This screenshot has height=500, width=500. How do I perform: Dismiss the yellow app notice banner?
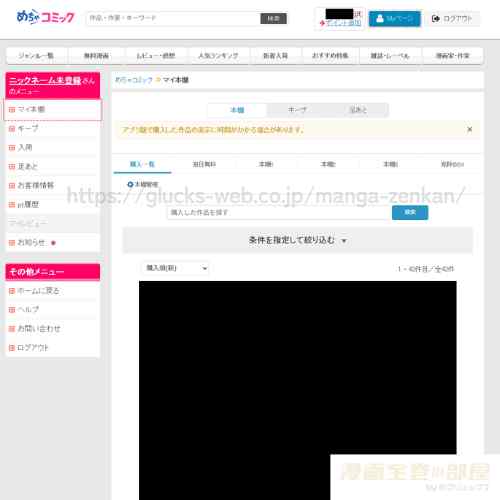(470, 129)
